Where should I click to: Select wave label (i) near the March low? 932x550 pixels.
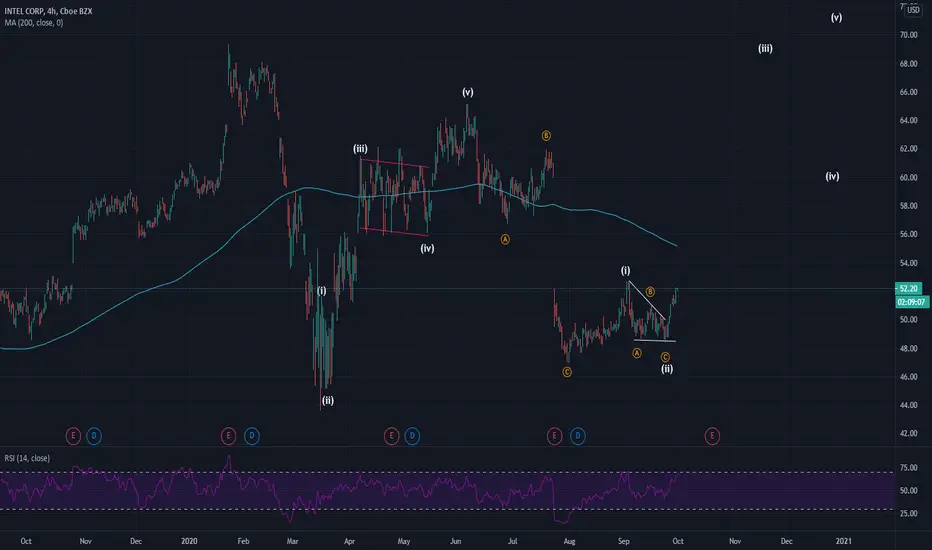[x=322, y=291]
